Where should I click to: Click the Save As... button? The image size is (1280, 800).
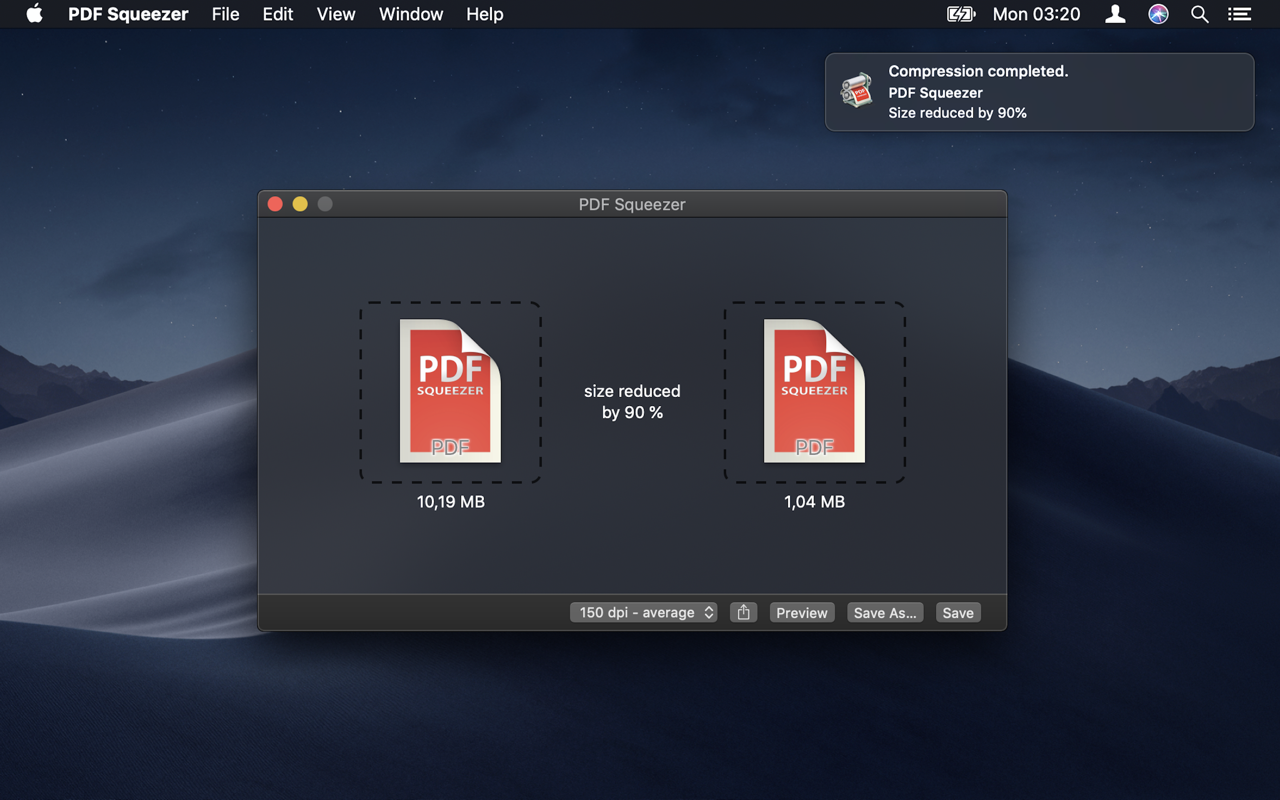[884, 613]
